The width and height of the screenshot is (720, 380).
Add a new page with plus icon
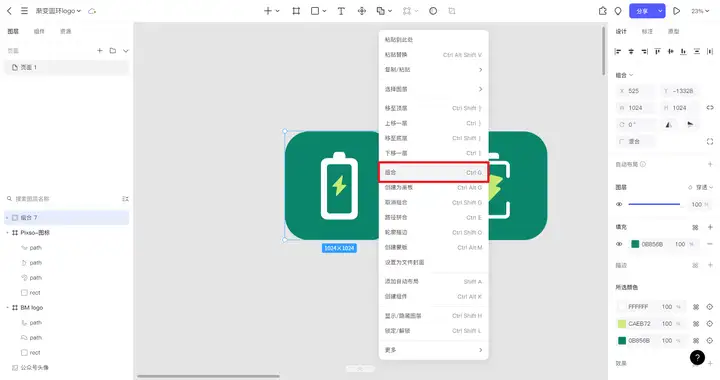click(x=100, y=50)
